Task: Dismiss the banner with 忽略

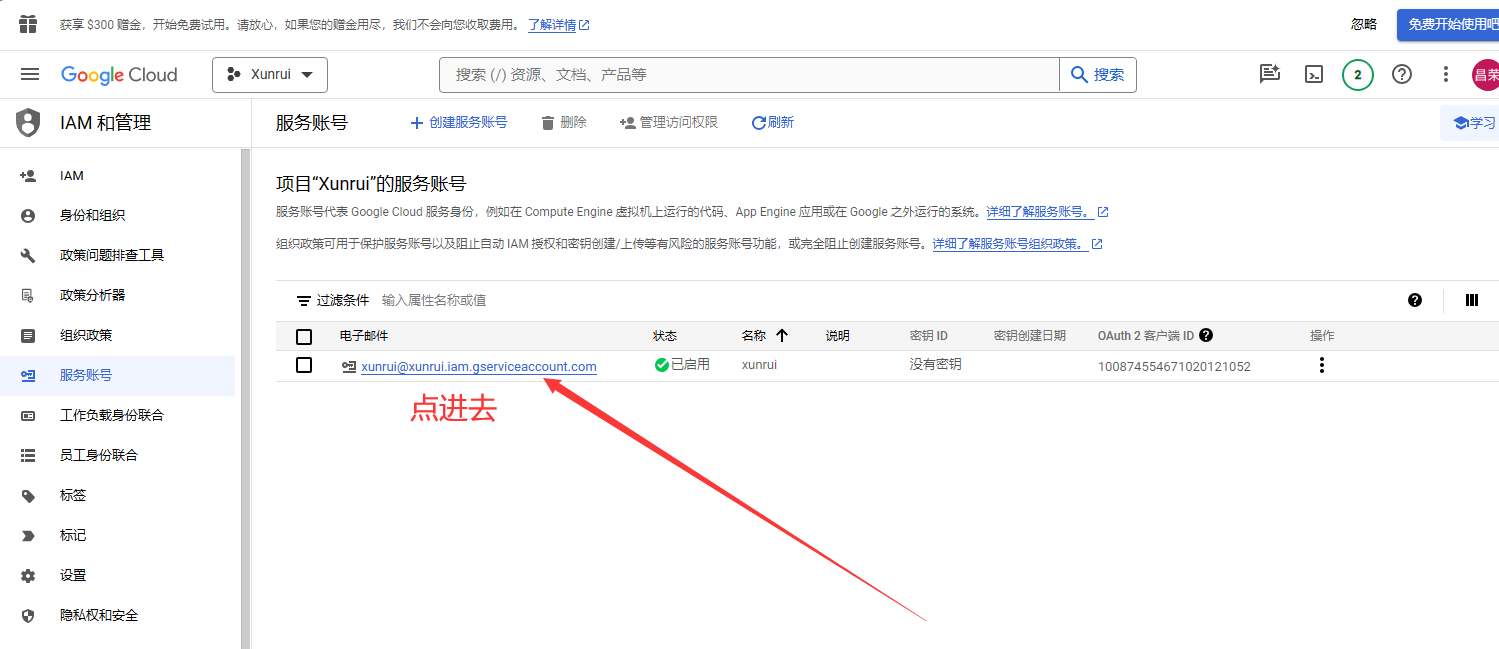Action: [x=1364, y=24]
